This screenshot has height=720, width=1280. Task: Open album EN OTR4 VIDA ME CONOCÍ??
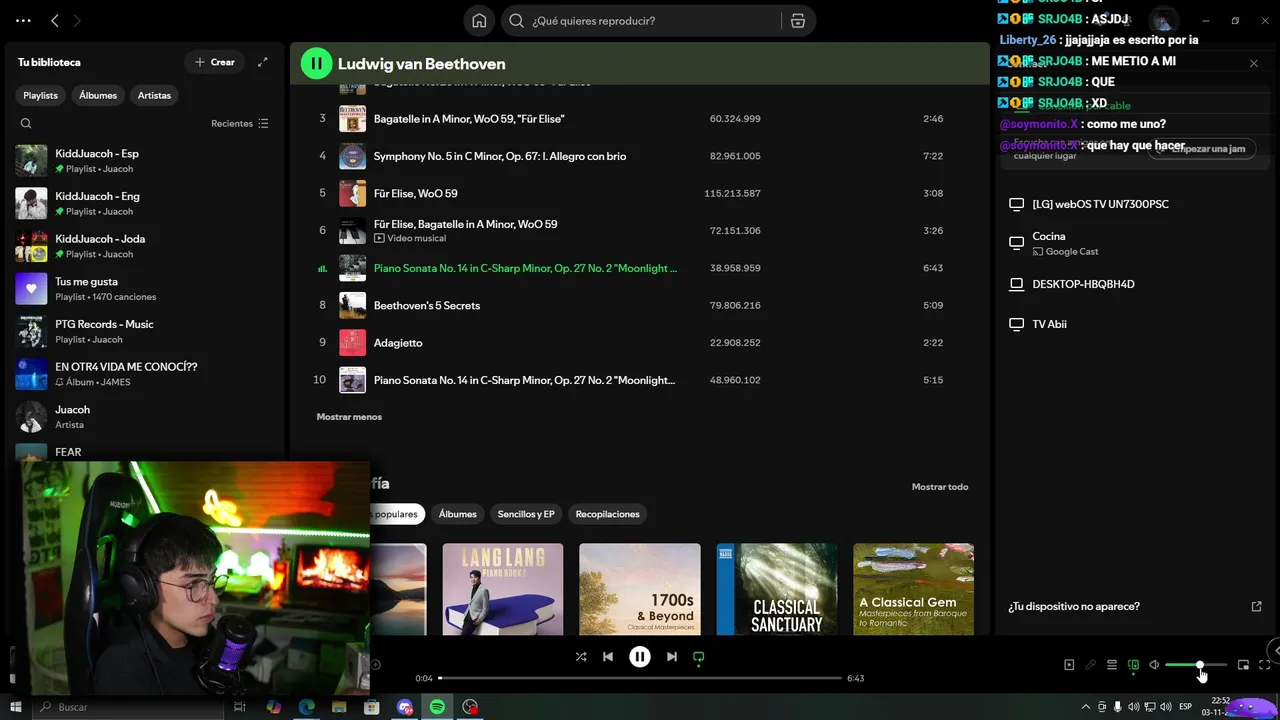[x=145, y=374]
